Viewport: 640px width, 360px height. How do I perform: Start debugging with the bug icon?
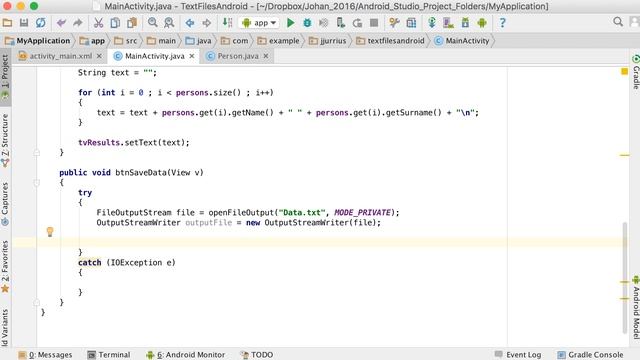click(307, 23)
